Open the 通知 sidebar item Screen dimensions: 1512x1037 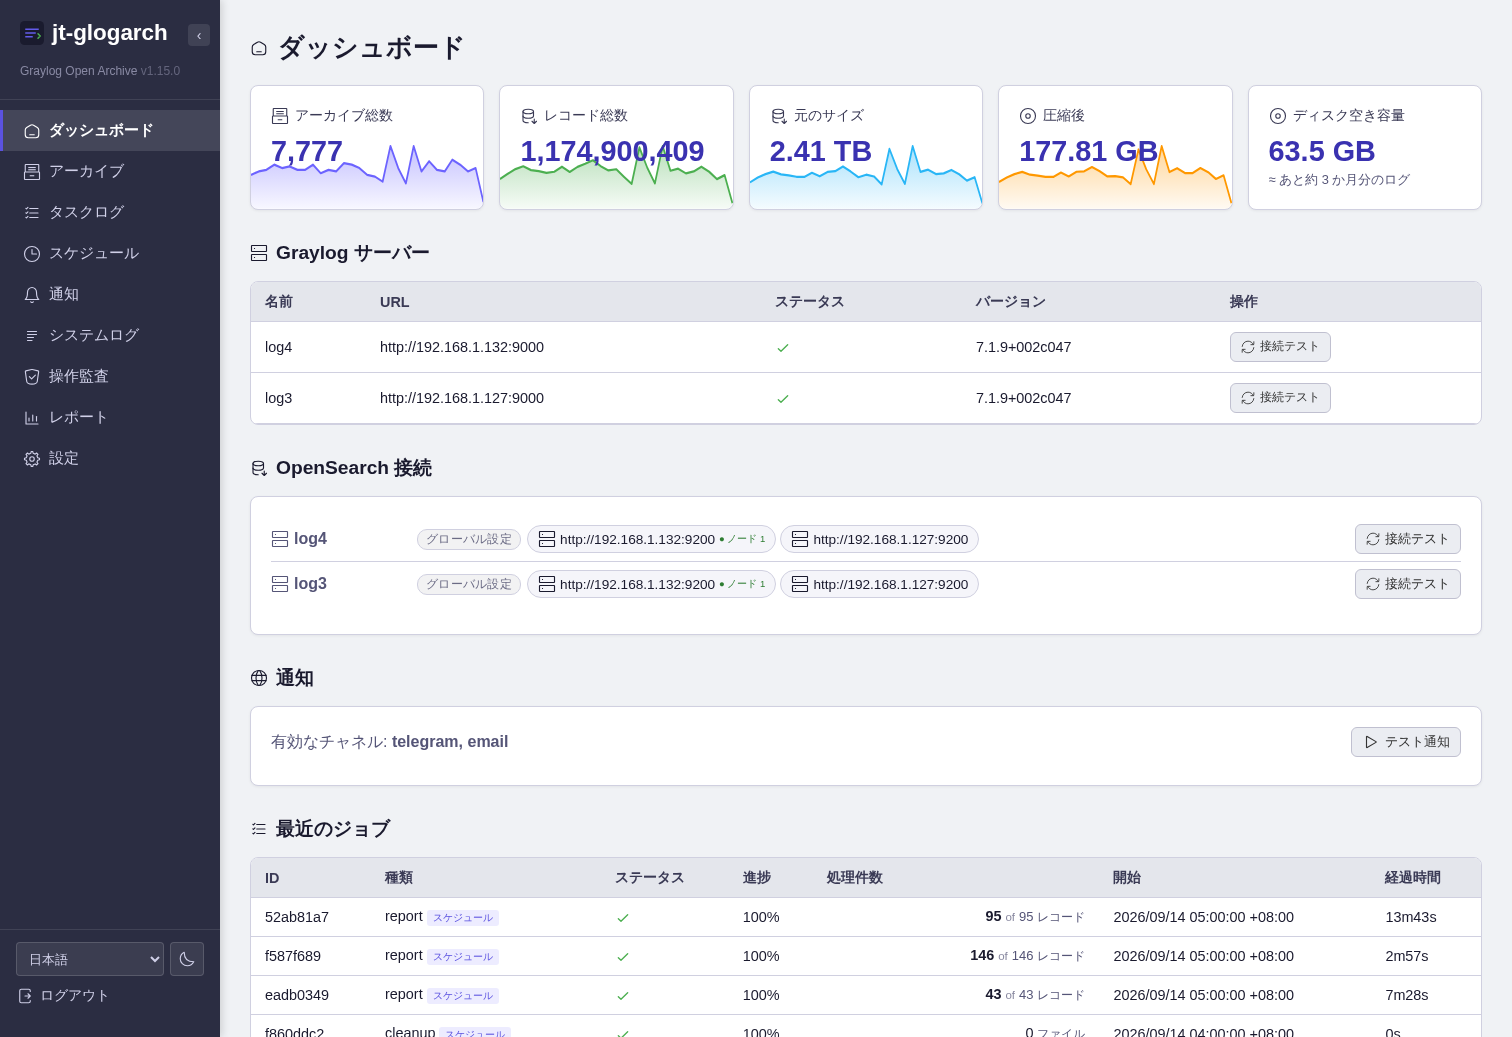coord(110,295)
